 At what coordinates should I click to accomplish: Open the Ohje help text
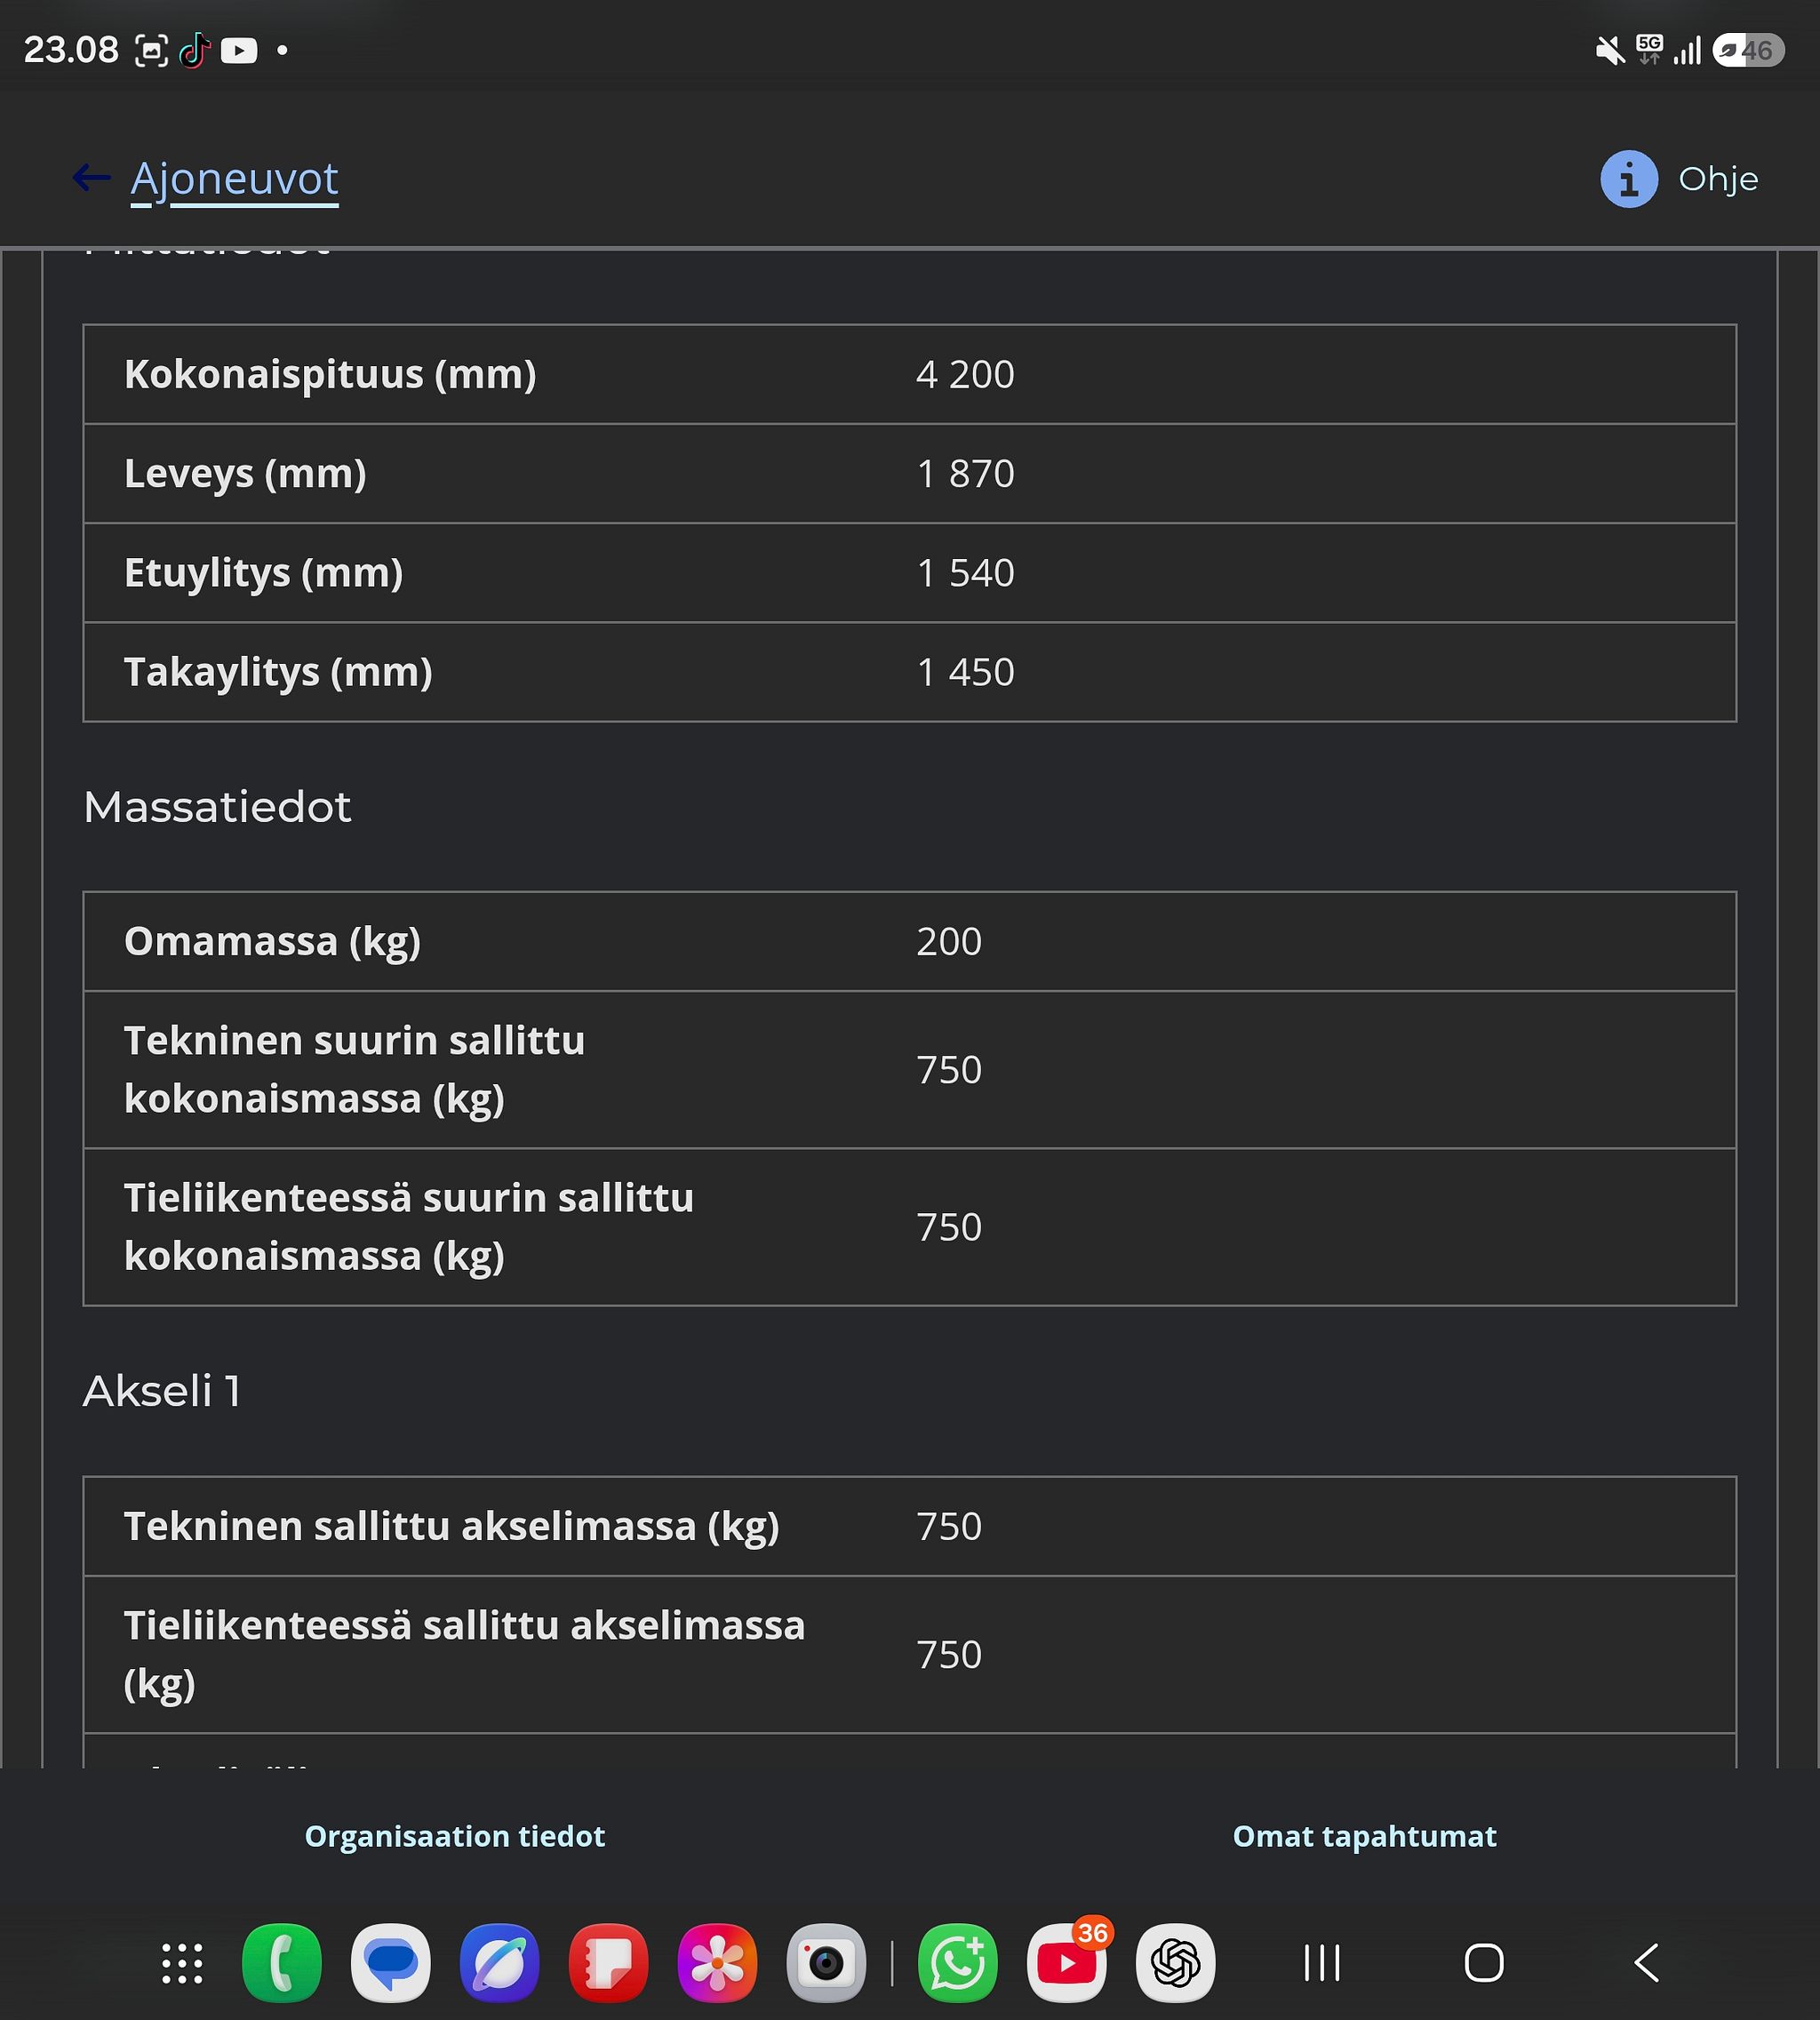pyautogui.click(x=1717, y=179)
